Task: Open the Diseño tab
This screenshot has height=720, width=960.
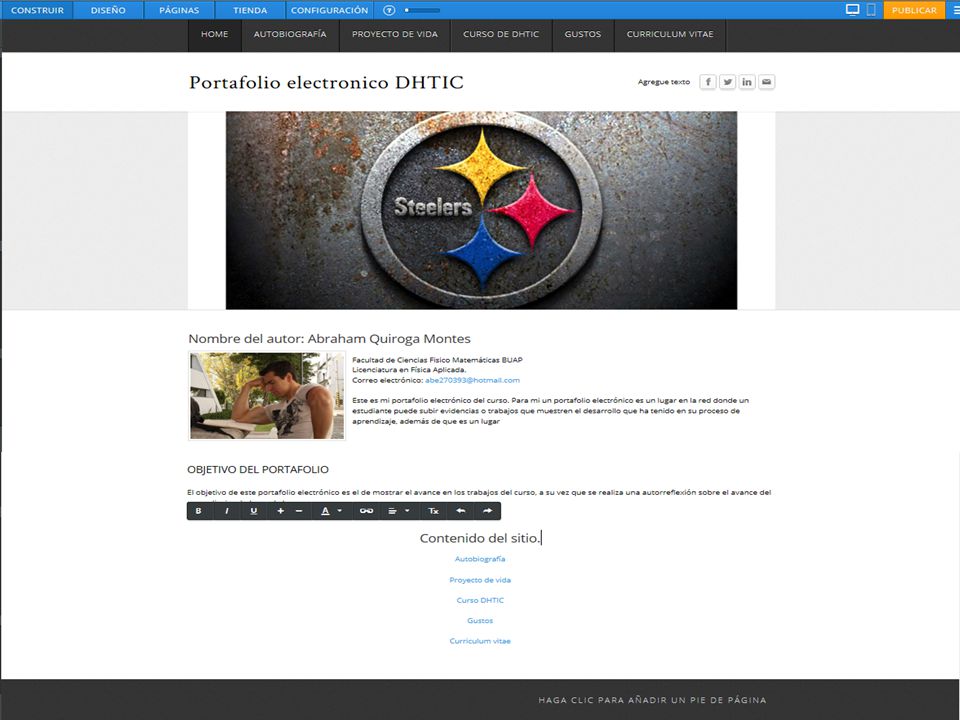Action: (108, 10)
